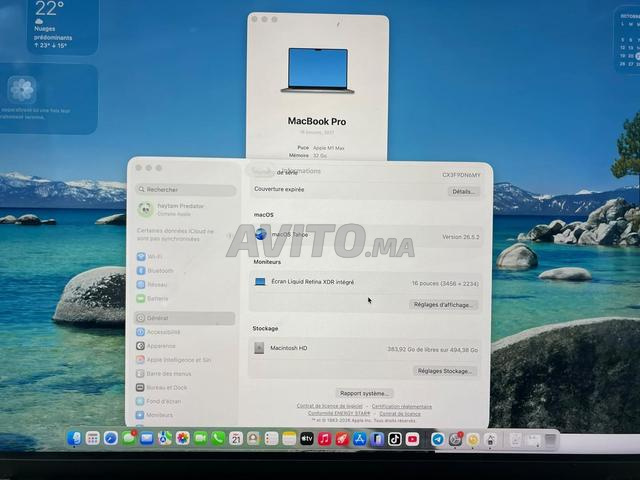Screen dimensions: 640x480
Task: Open Reminders app in the dock
Action: click(271, 439)
